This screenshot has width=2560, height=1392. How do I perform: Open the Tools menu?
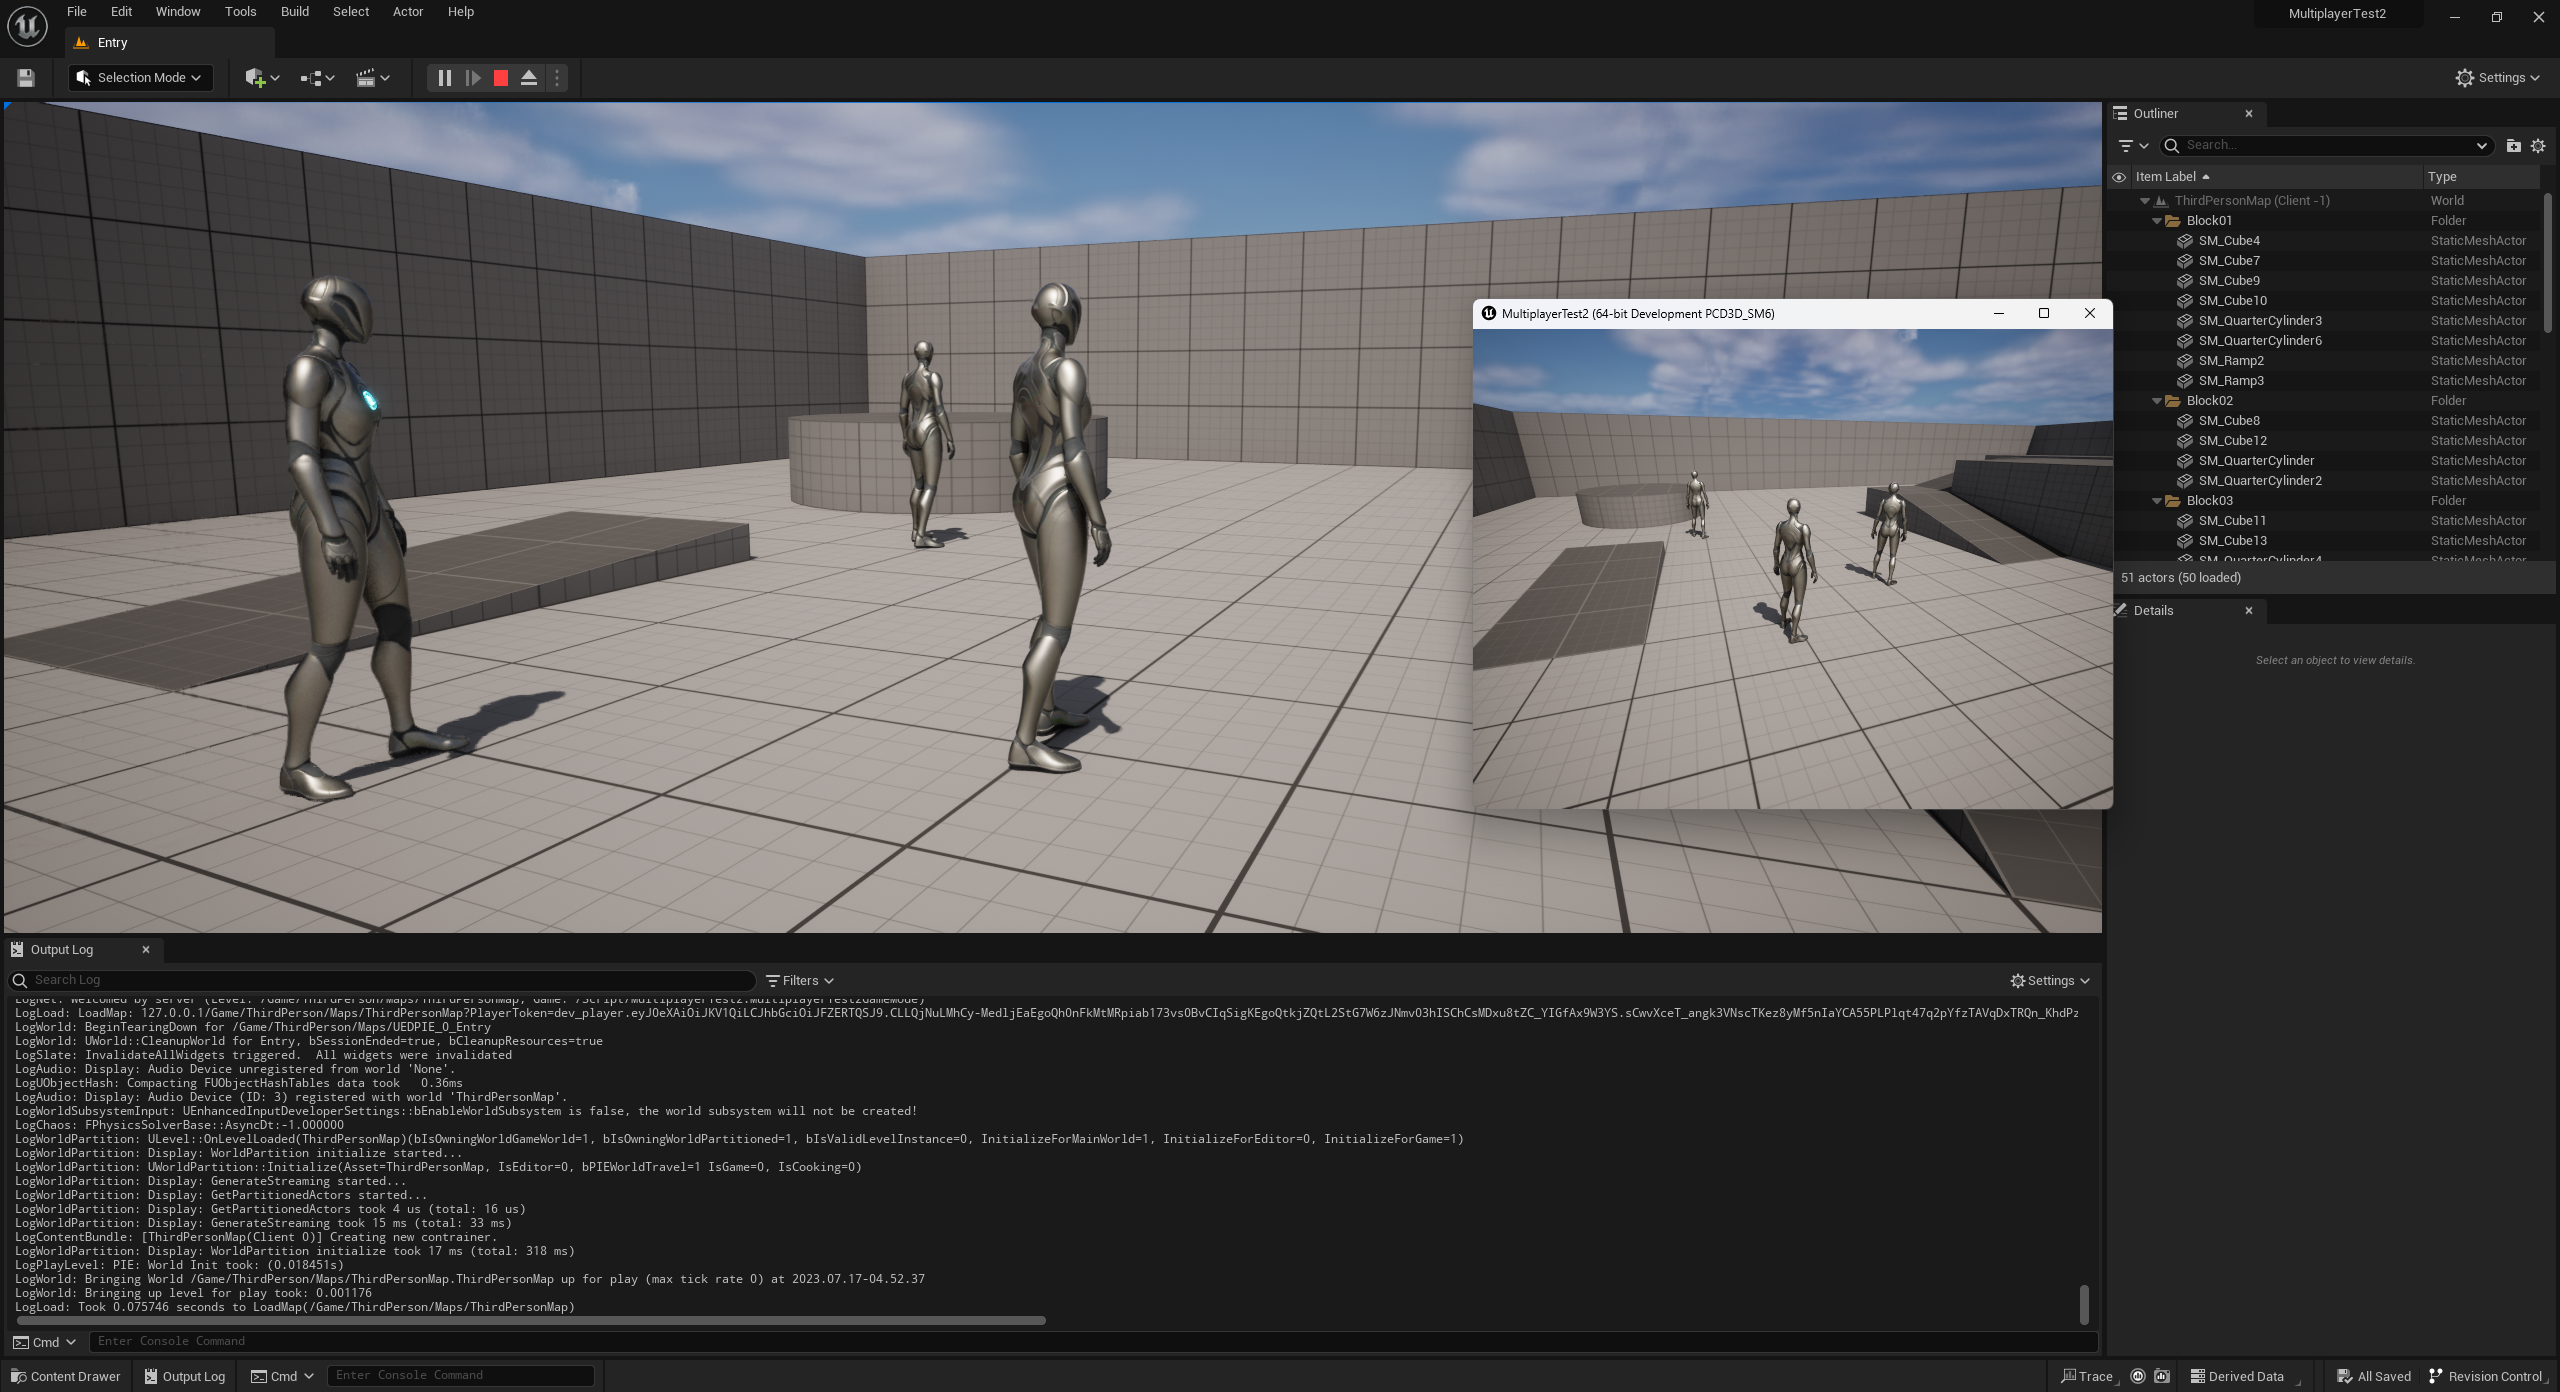[240, 11]
